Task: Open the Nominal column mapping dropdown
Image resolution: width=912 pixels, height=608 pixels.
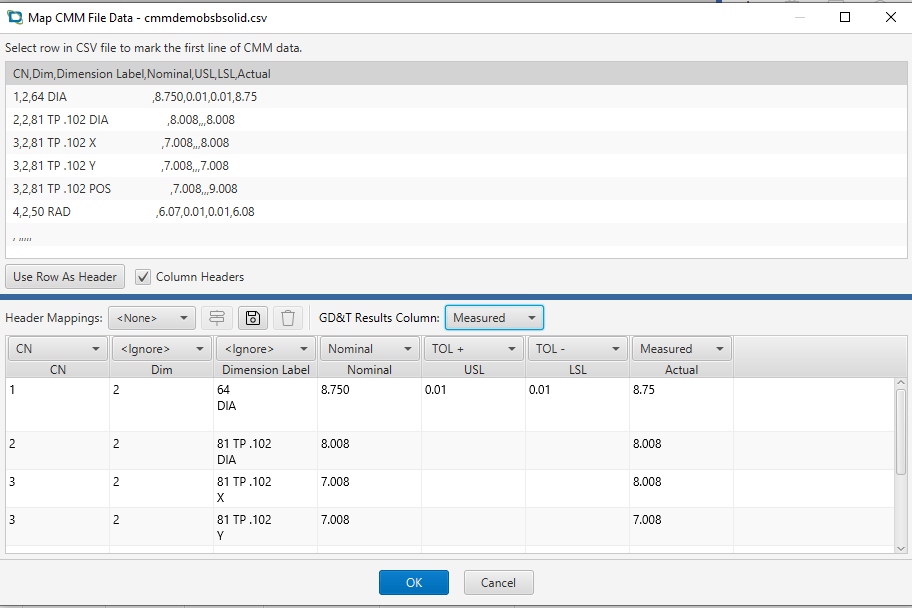Action: coord(370,349)
